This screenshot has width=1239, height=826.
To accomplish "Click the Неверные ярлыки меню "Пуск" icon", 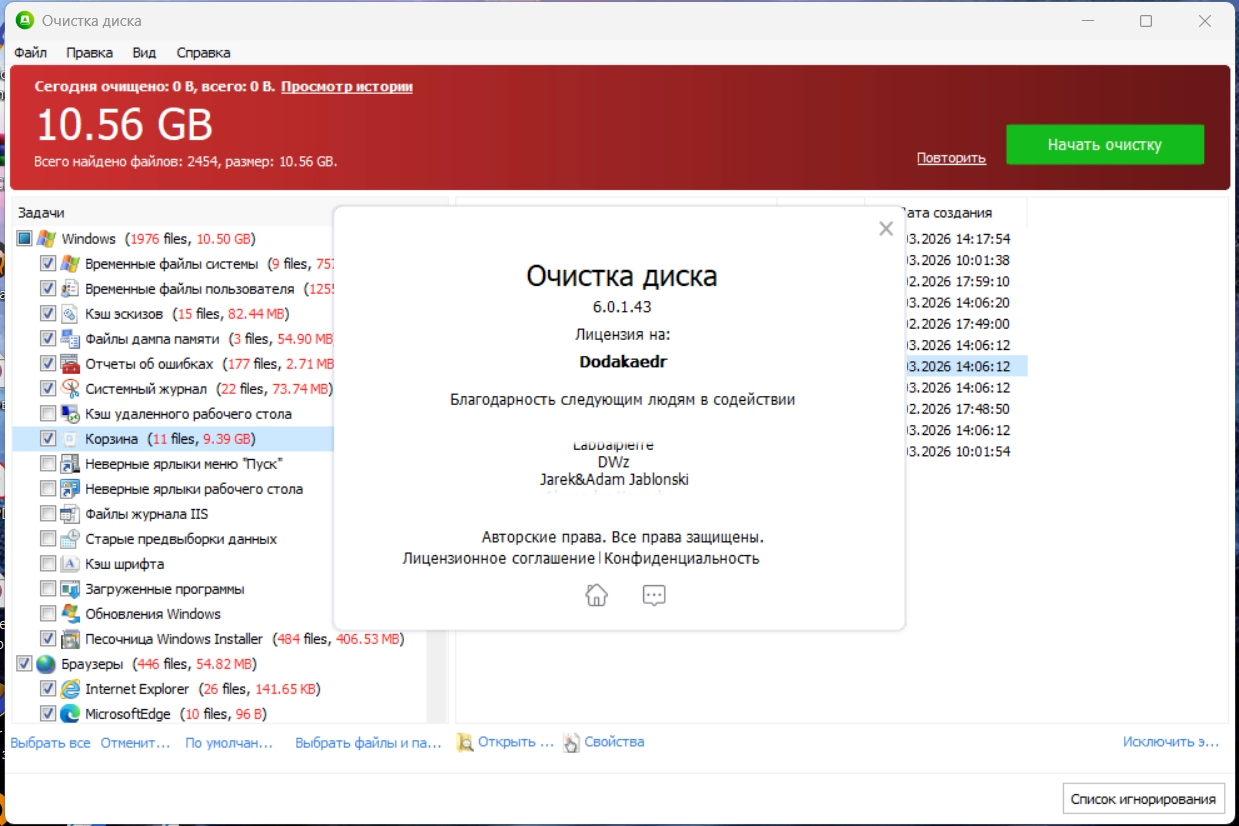I will point(70,464).
